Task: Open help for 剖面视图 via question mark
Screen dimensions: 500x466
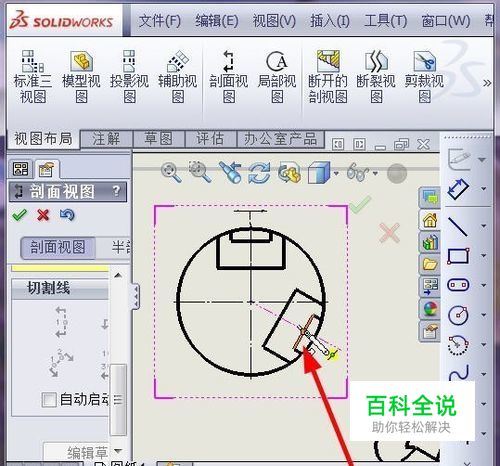Action: coord(116,191)
